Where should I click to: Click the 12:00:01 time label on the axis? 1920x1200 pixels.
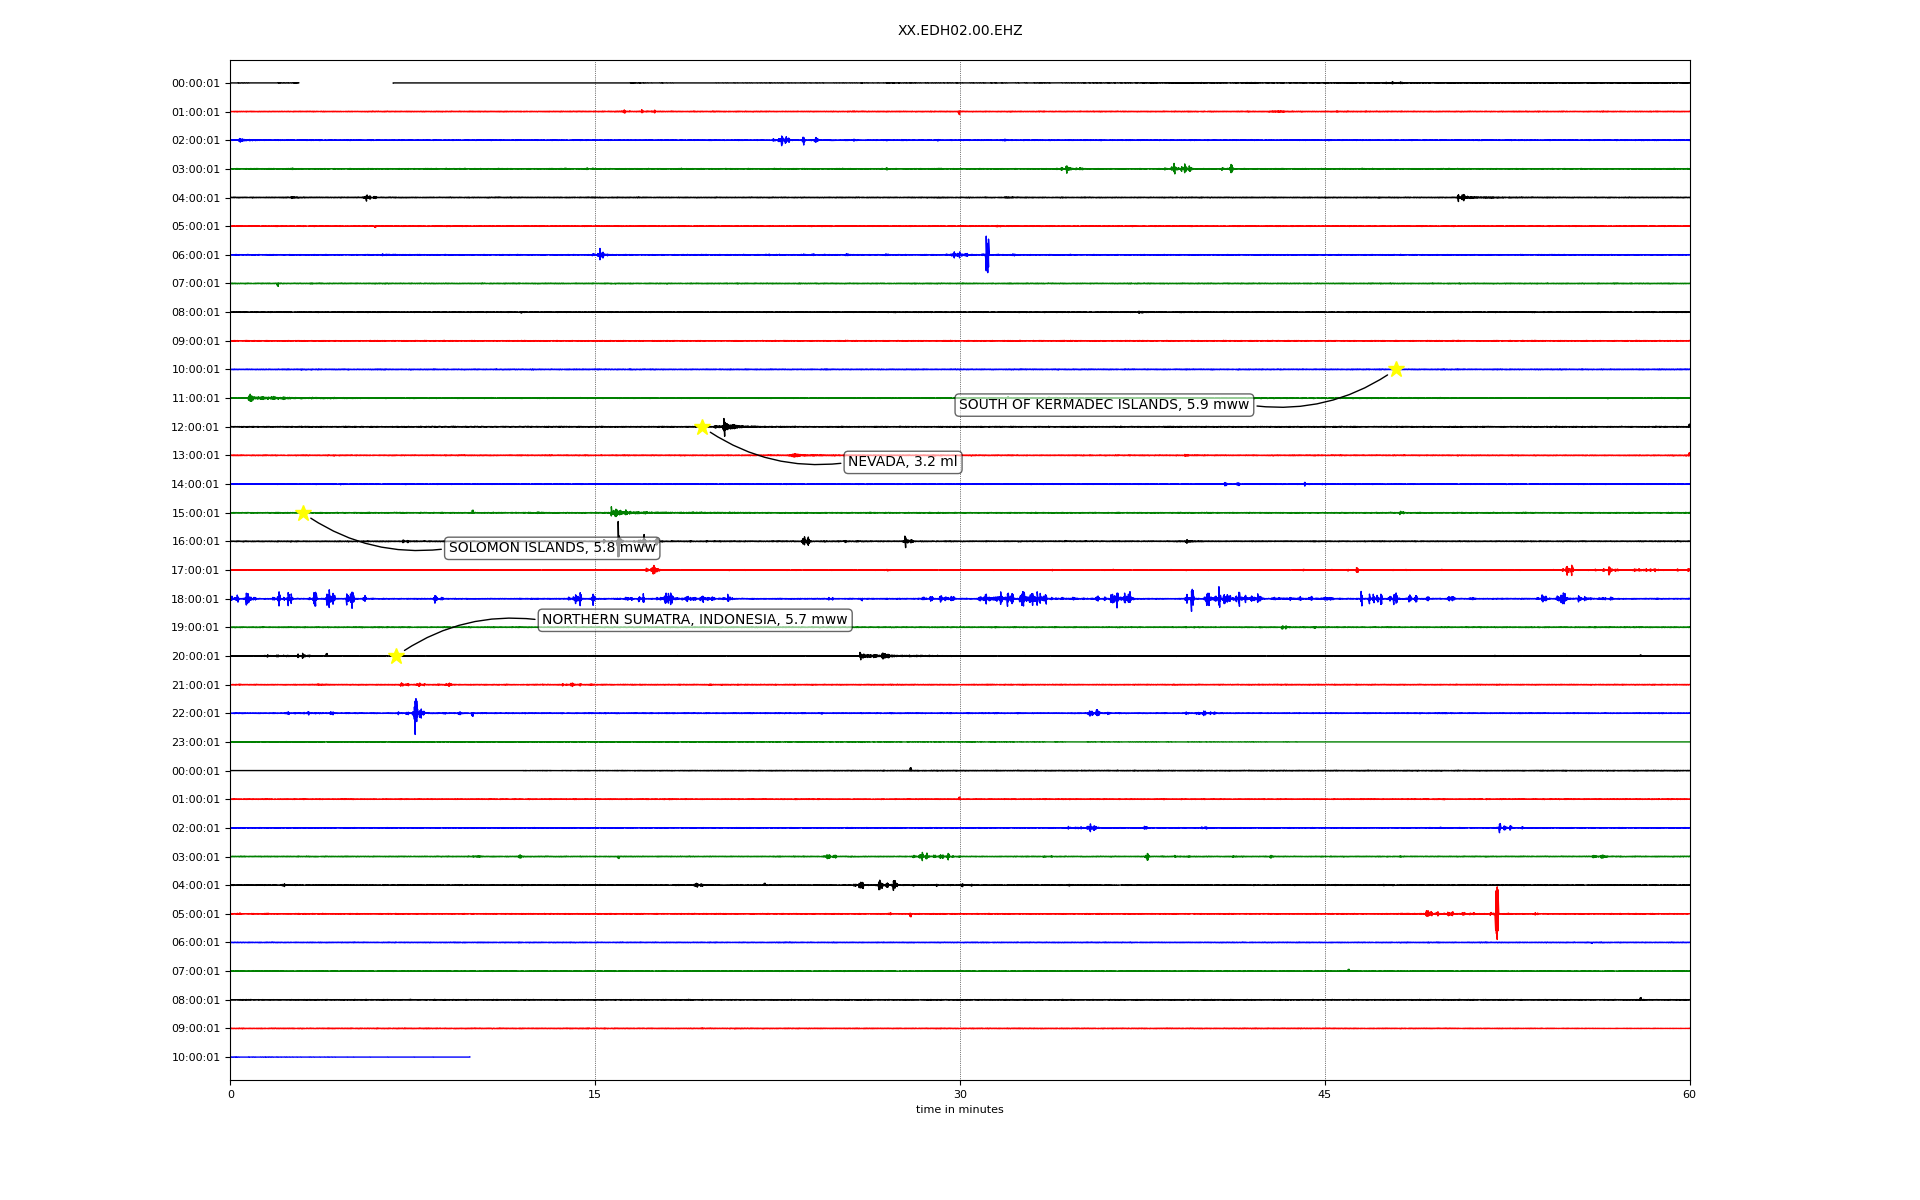coord(195,427)
